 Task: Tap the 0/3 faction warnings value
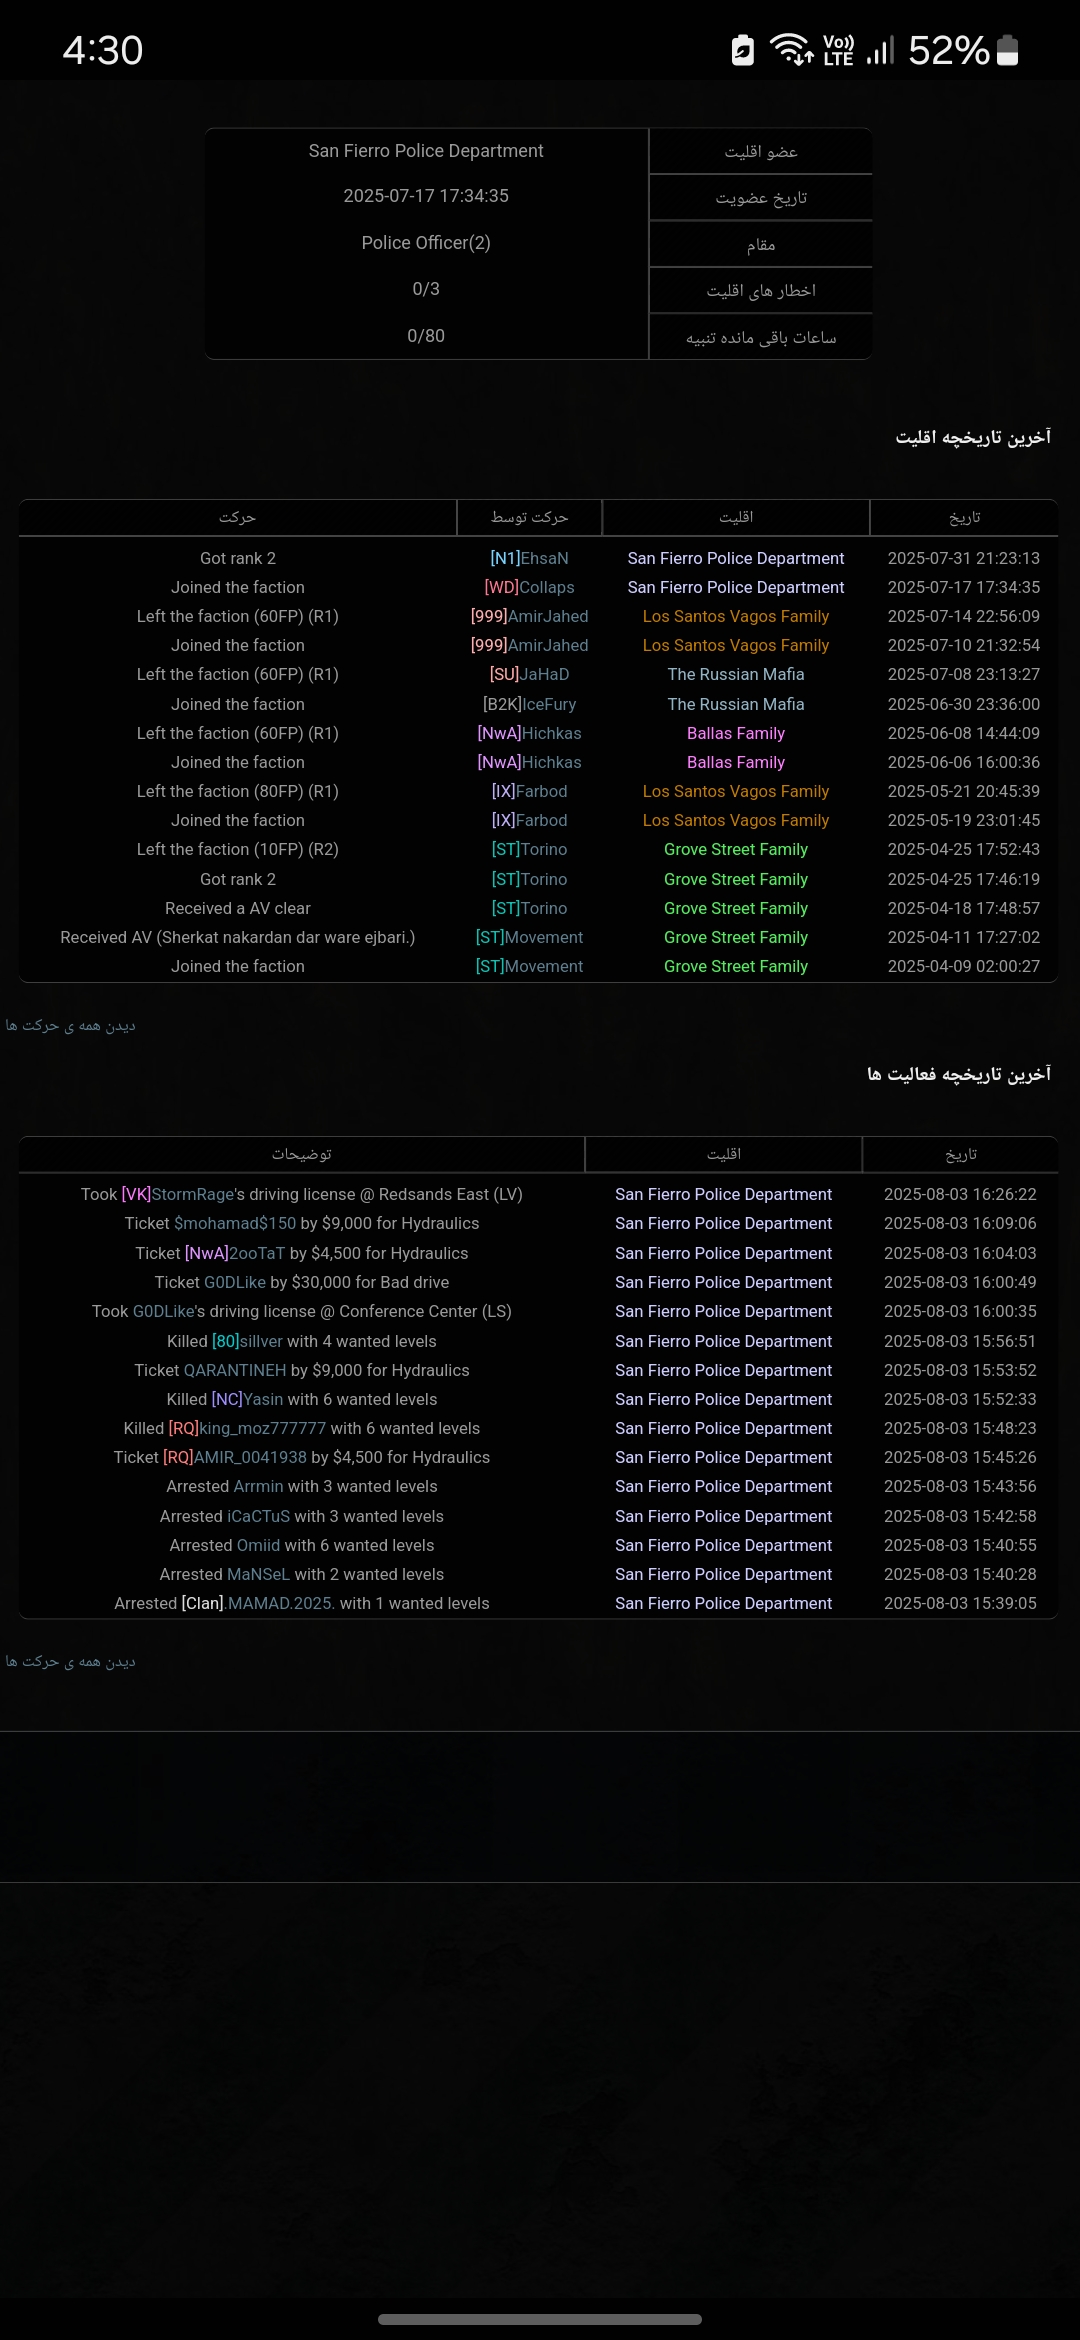click(426, 289)
